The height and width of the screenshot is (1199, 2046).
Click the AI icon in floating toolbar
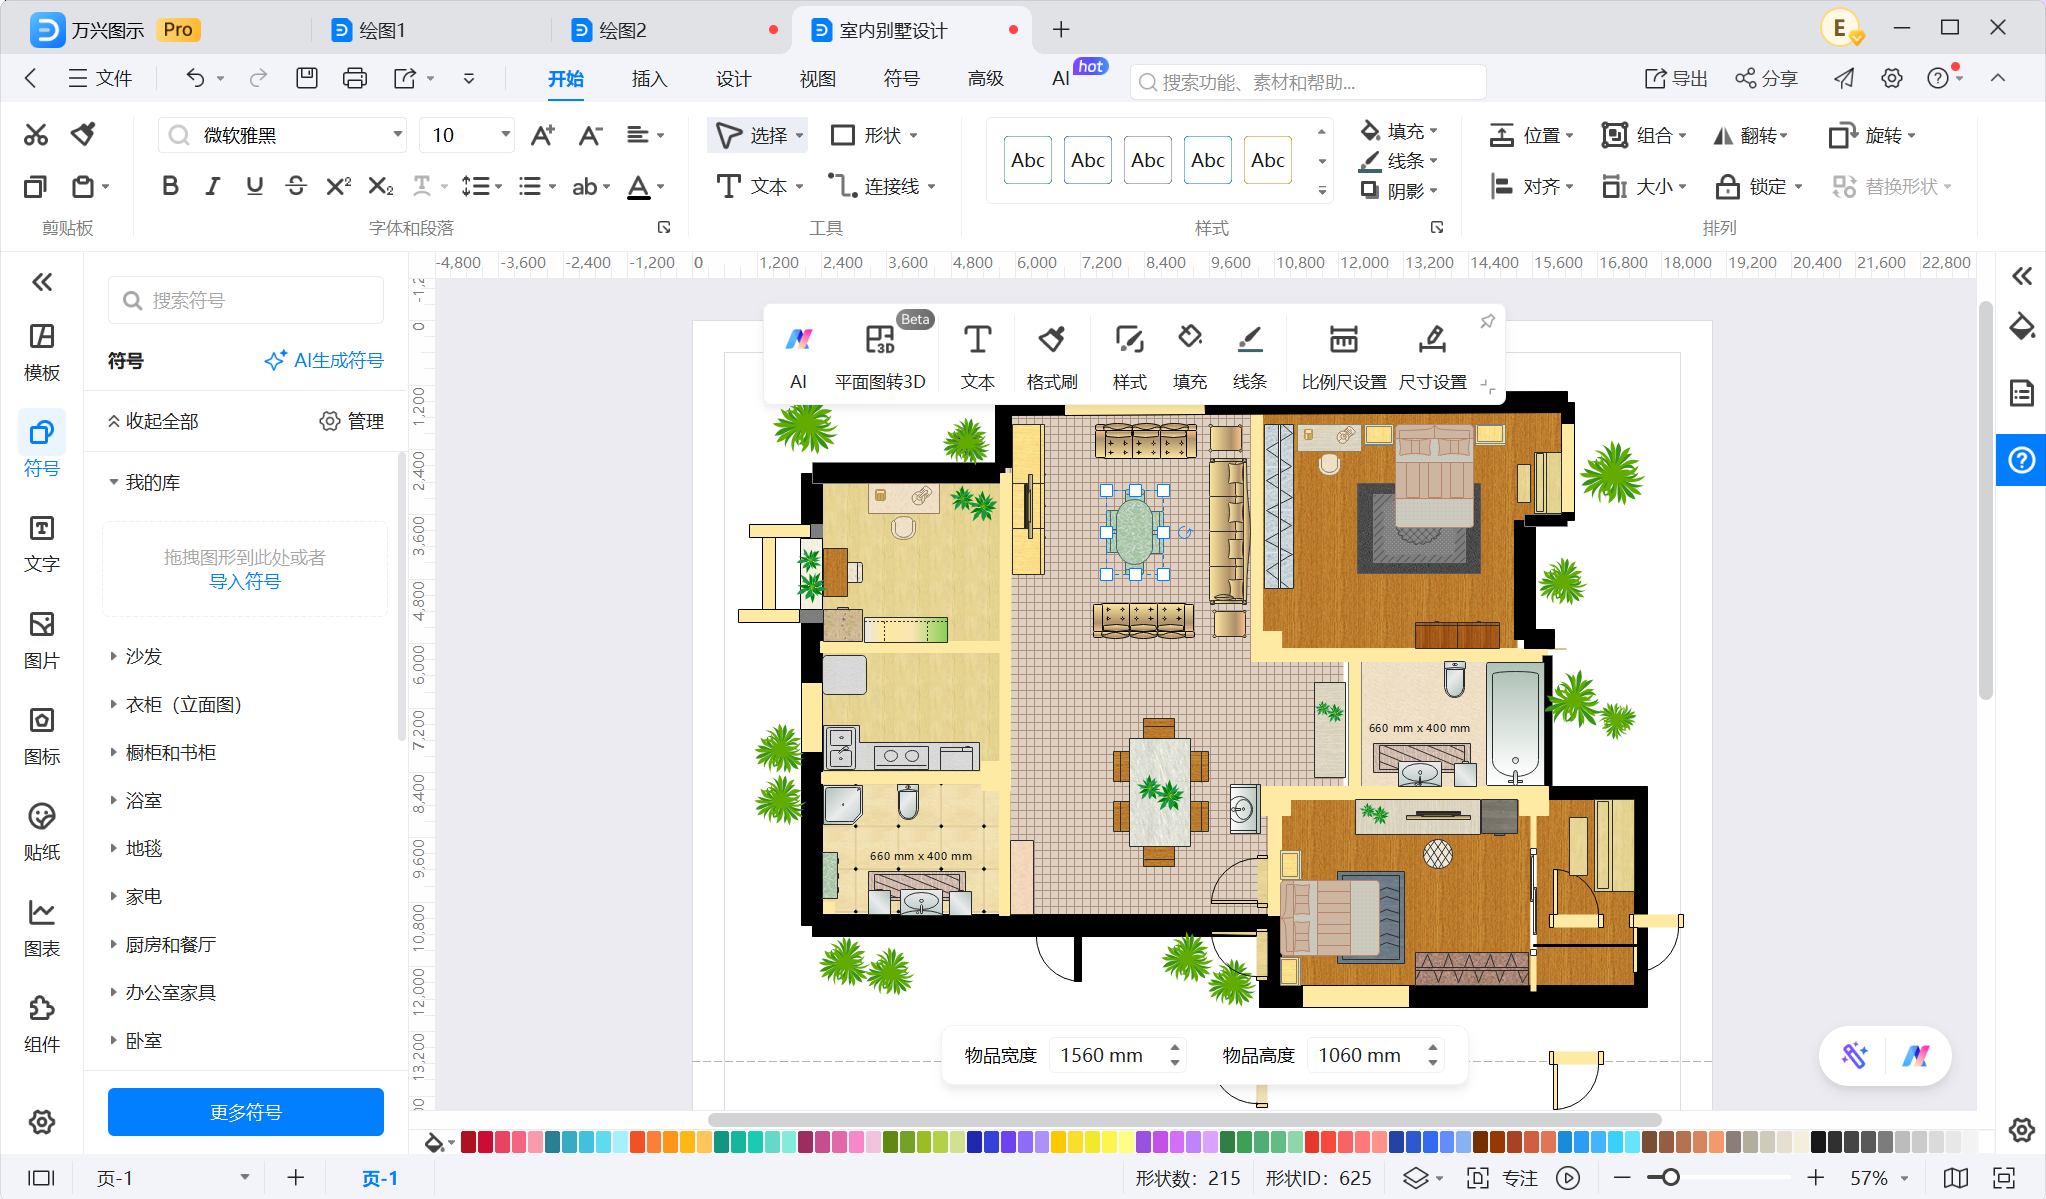798,356
